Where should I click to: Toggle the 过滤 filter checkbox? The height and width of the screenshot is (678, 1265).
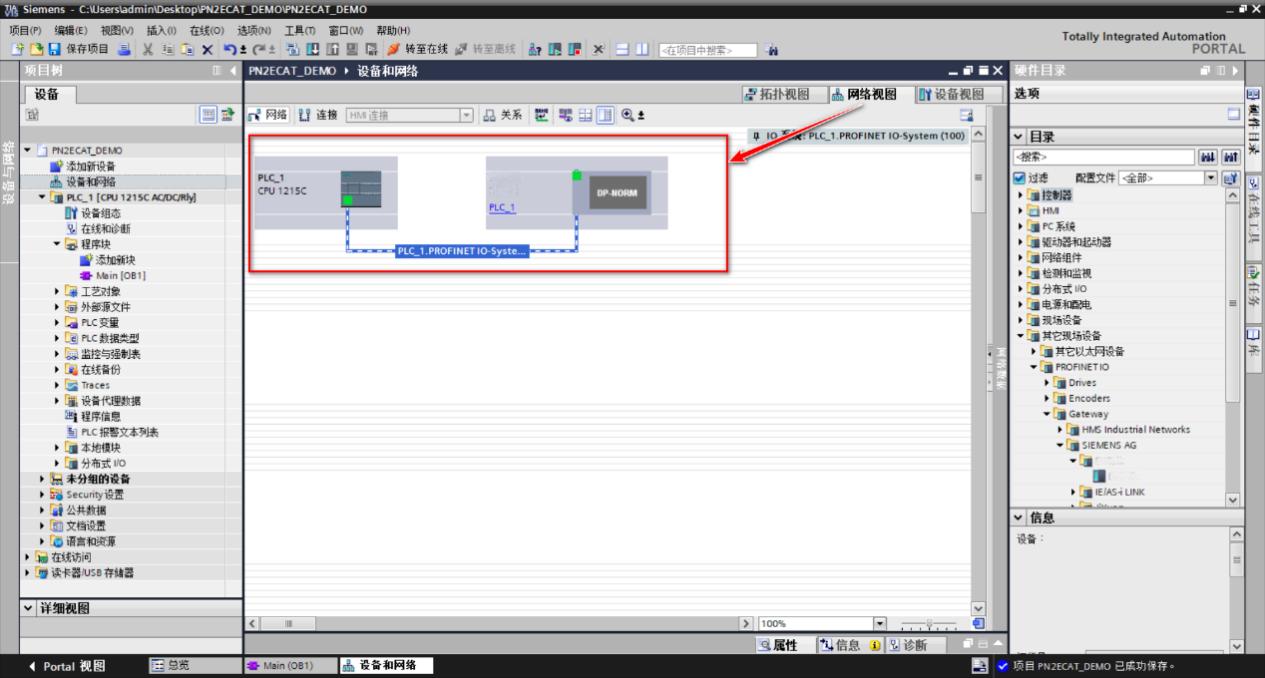1019,178
